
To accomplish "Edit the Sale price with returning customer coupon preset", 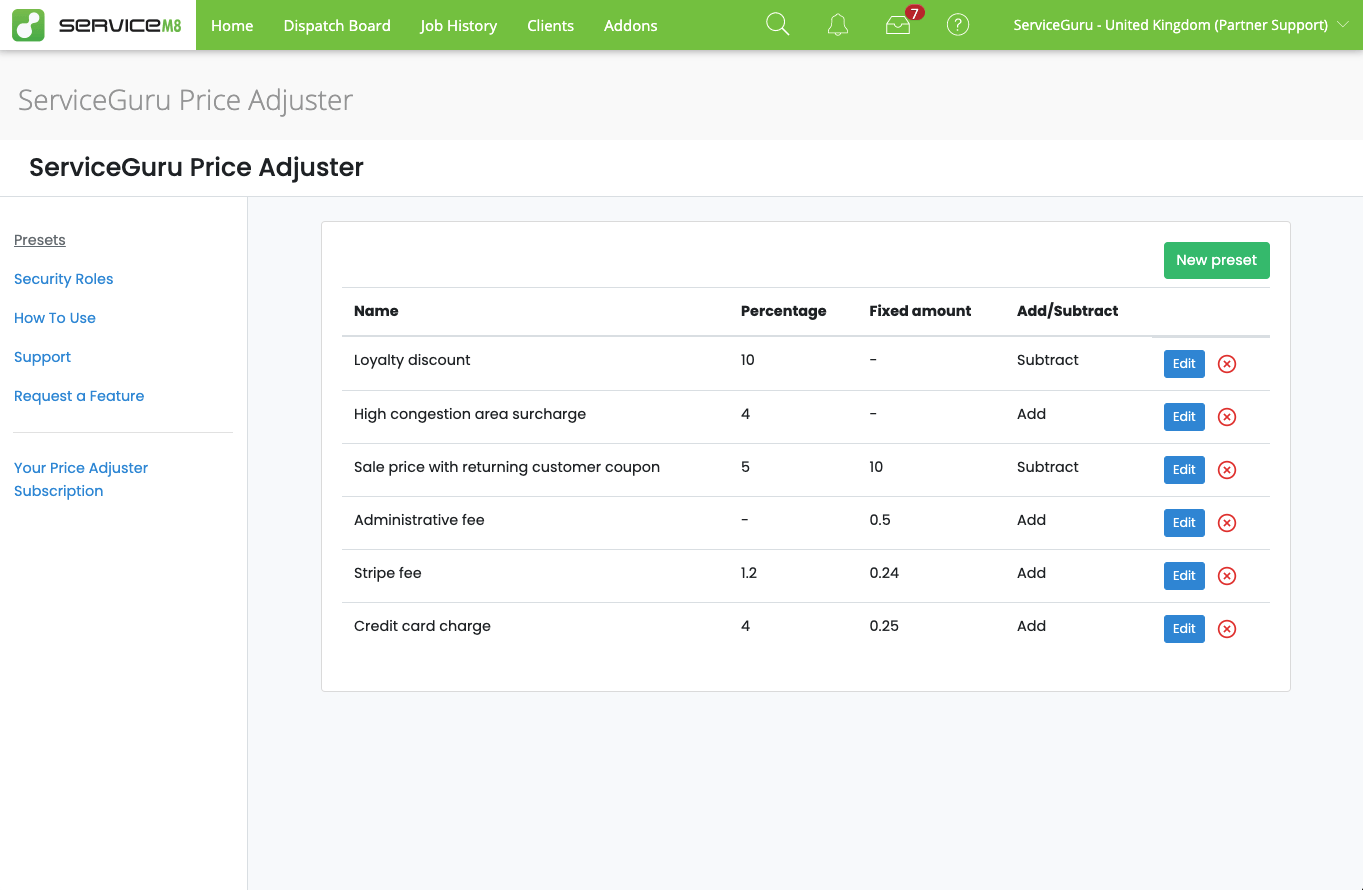I will (1184, 470).
